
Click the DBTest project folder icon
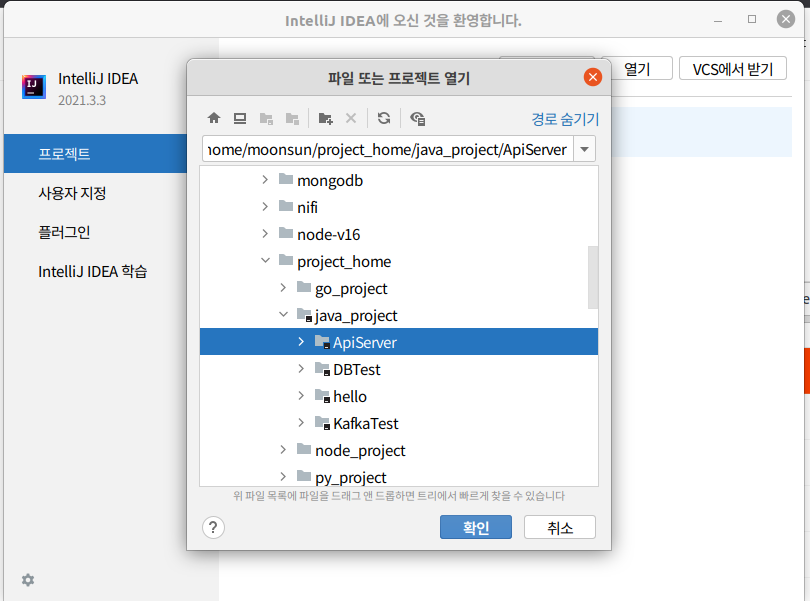[322, 369]
